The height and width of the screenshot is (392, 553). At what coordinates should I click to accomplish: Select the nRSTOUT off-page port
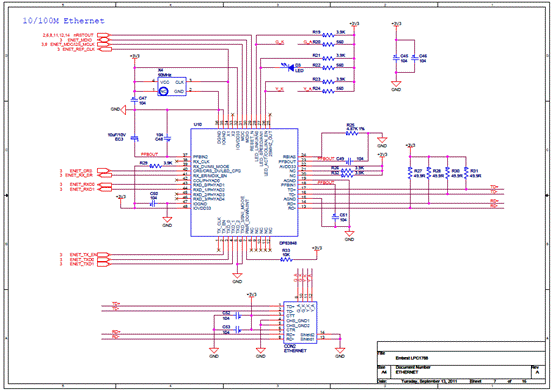click(x=103, y=35)
